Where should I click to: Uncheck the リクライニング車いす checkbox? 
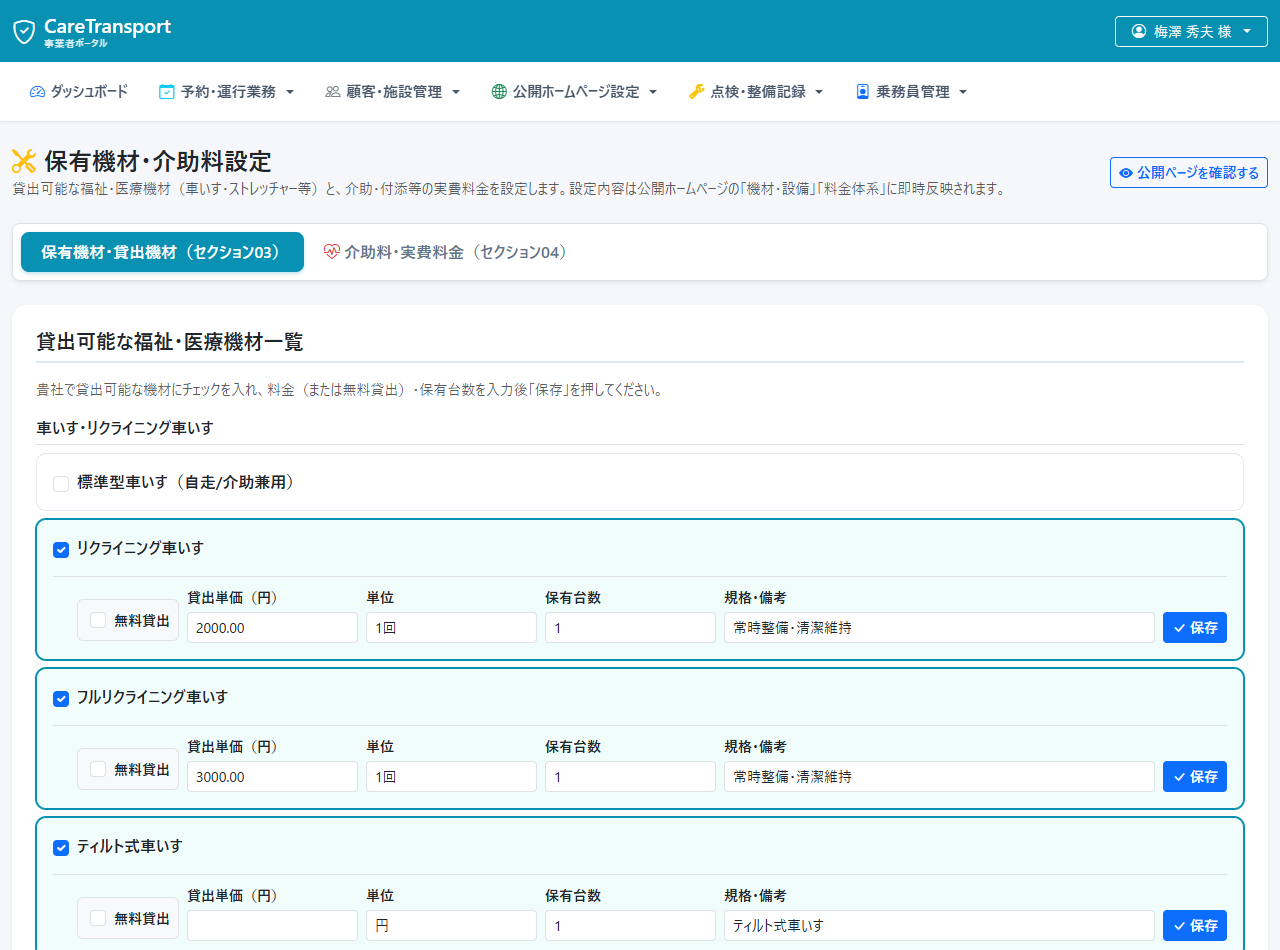click(x=61, y=549)
